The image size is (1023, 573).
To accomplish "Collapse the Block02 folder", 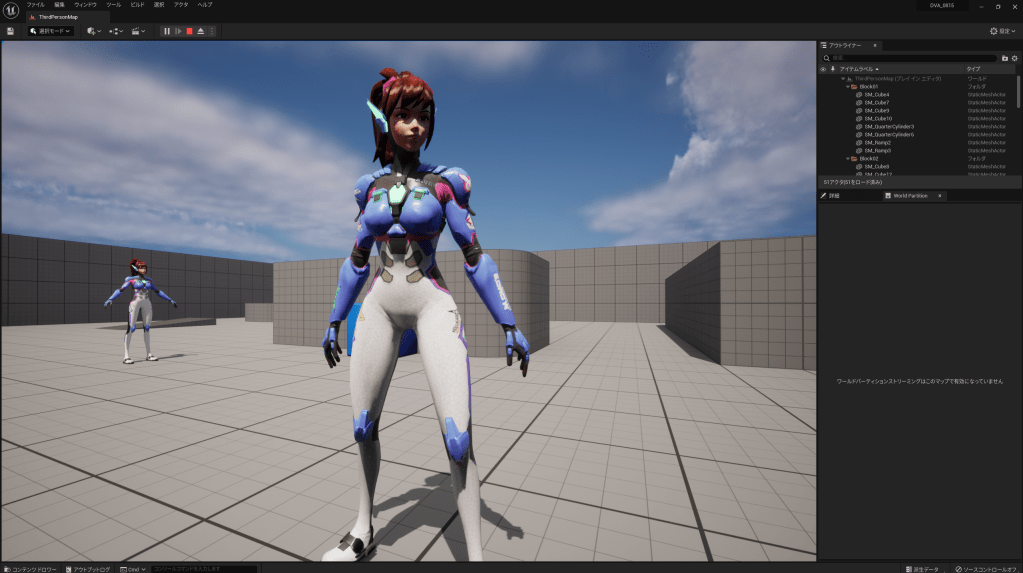I will point(847,159).
